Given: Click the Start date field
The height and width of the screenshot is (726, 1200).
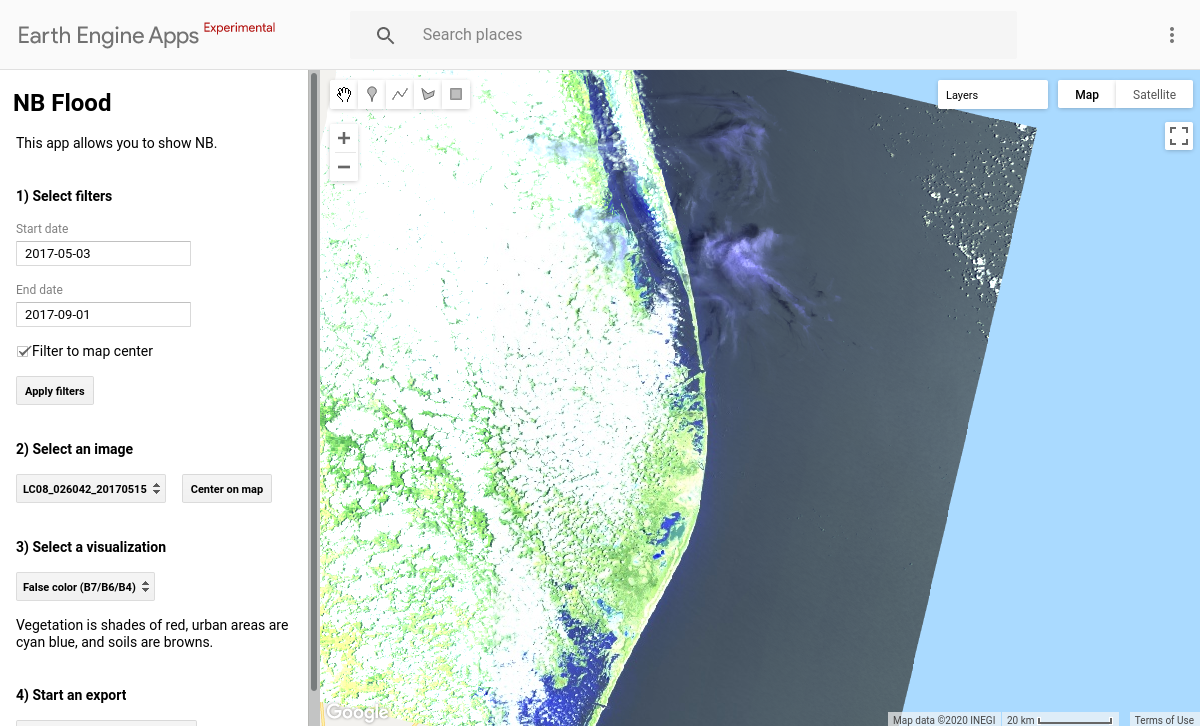Looking at the screenshot, I should click(103, 253).
